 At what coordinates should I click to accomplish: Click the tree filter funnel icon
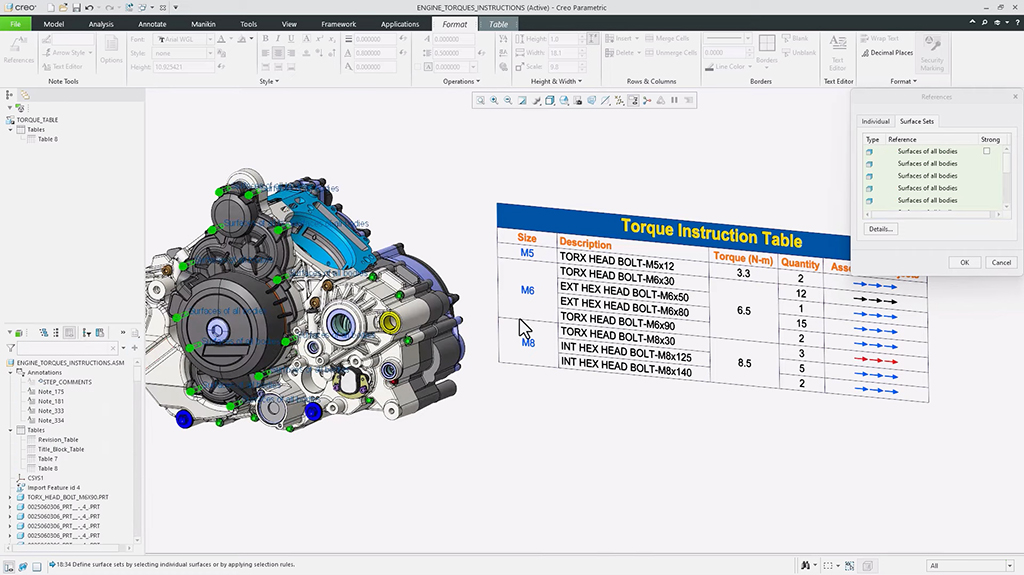[x=10, y=348]
